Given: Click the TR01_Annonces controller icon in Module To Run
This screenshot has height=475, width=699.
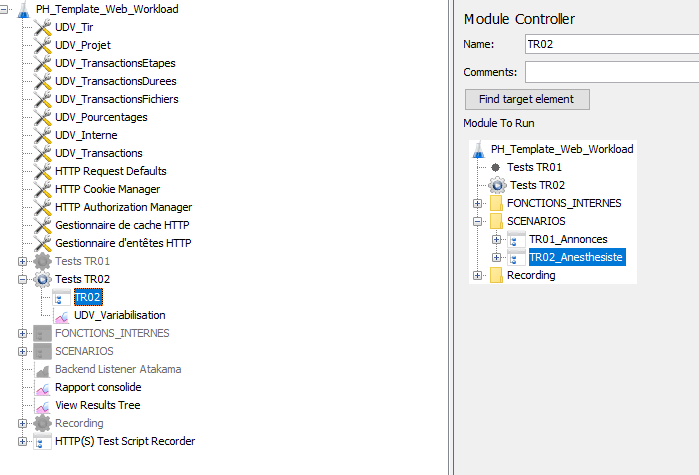Looking at the screenshot, I should (x=516, y=240).
